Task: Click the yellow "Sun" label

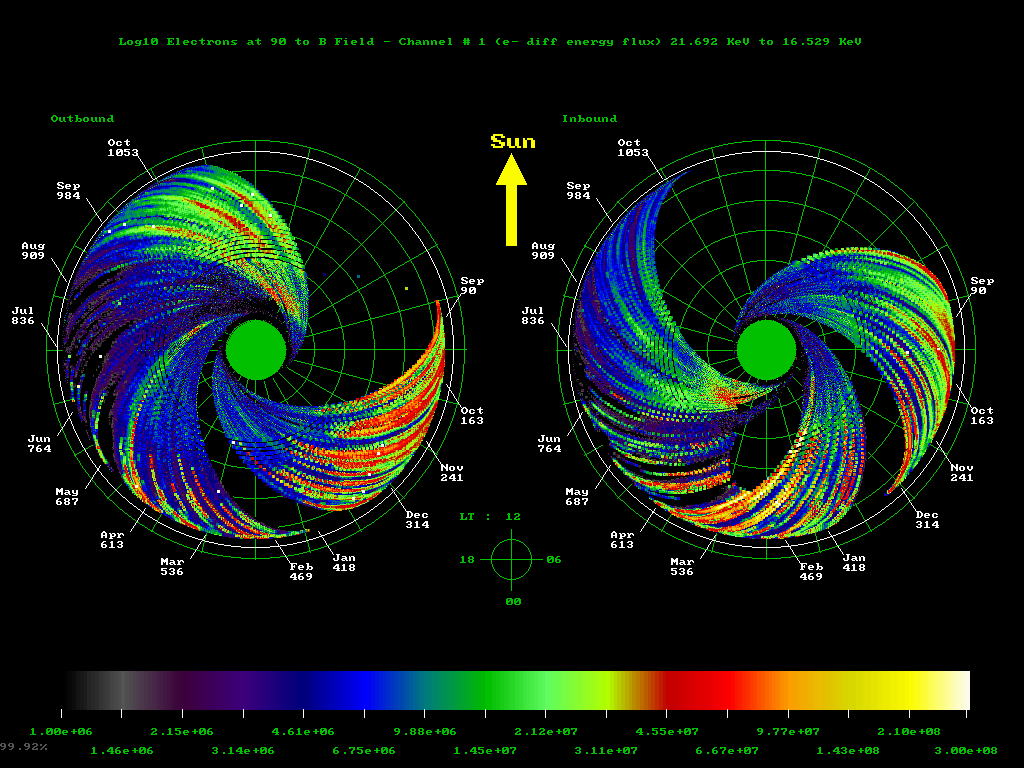Action: (x=512, y=142)
